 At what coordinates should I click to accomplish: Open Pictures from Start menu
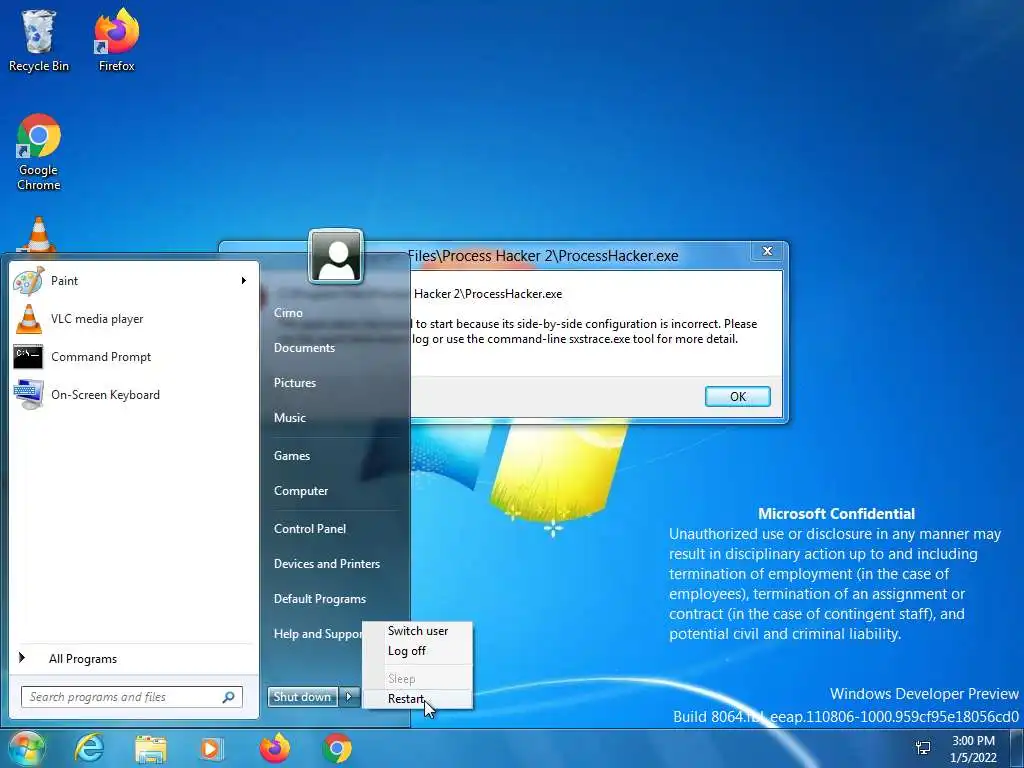295,383
